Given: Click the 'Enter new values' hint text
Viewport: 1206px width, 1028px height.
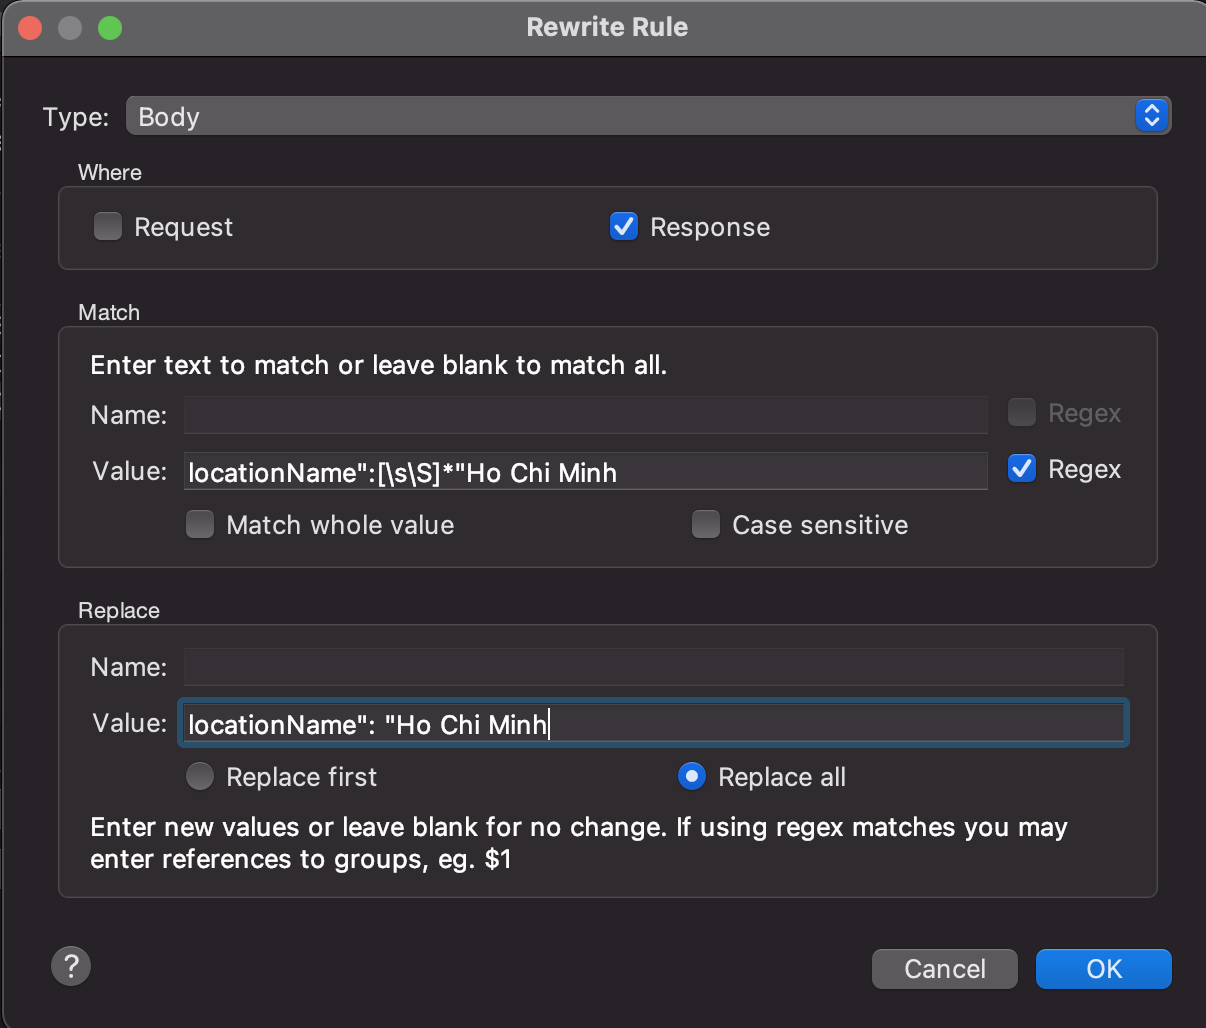Looking at the screenshot, I should point(579,843).
